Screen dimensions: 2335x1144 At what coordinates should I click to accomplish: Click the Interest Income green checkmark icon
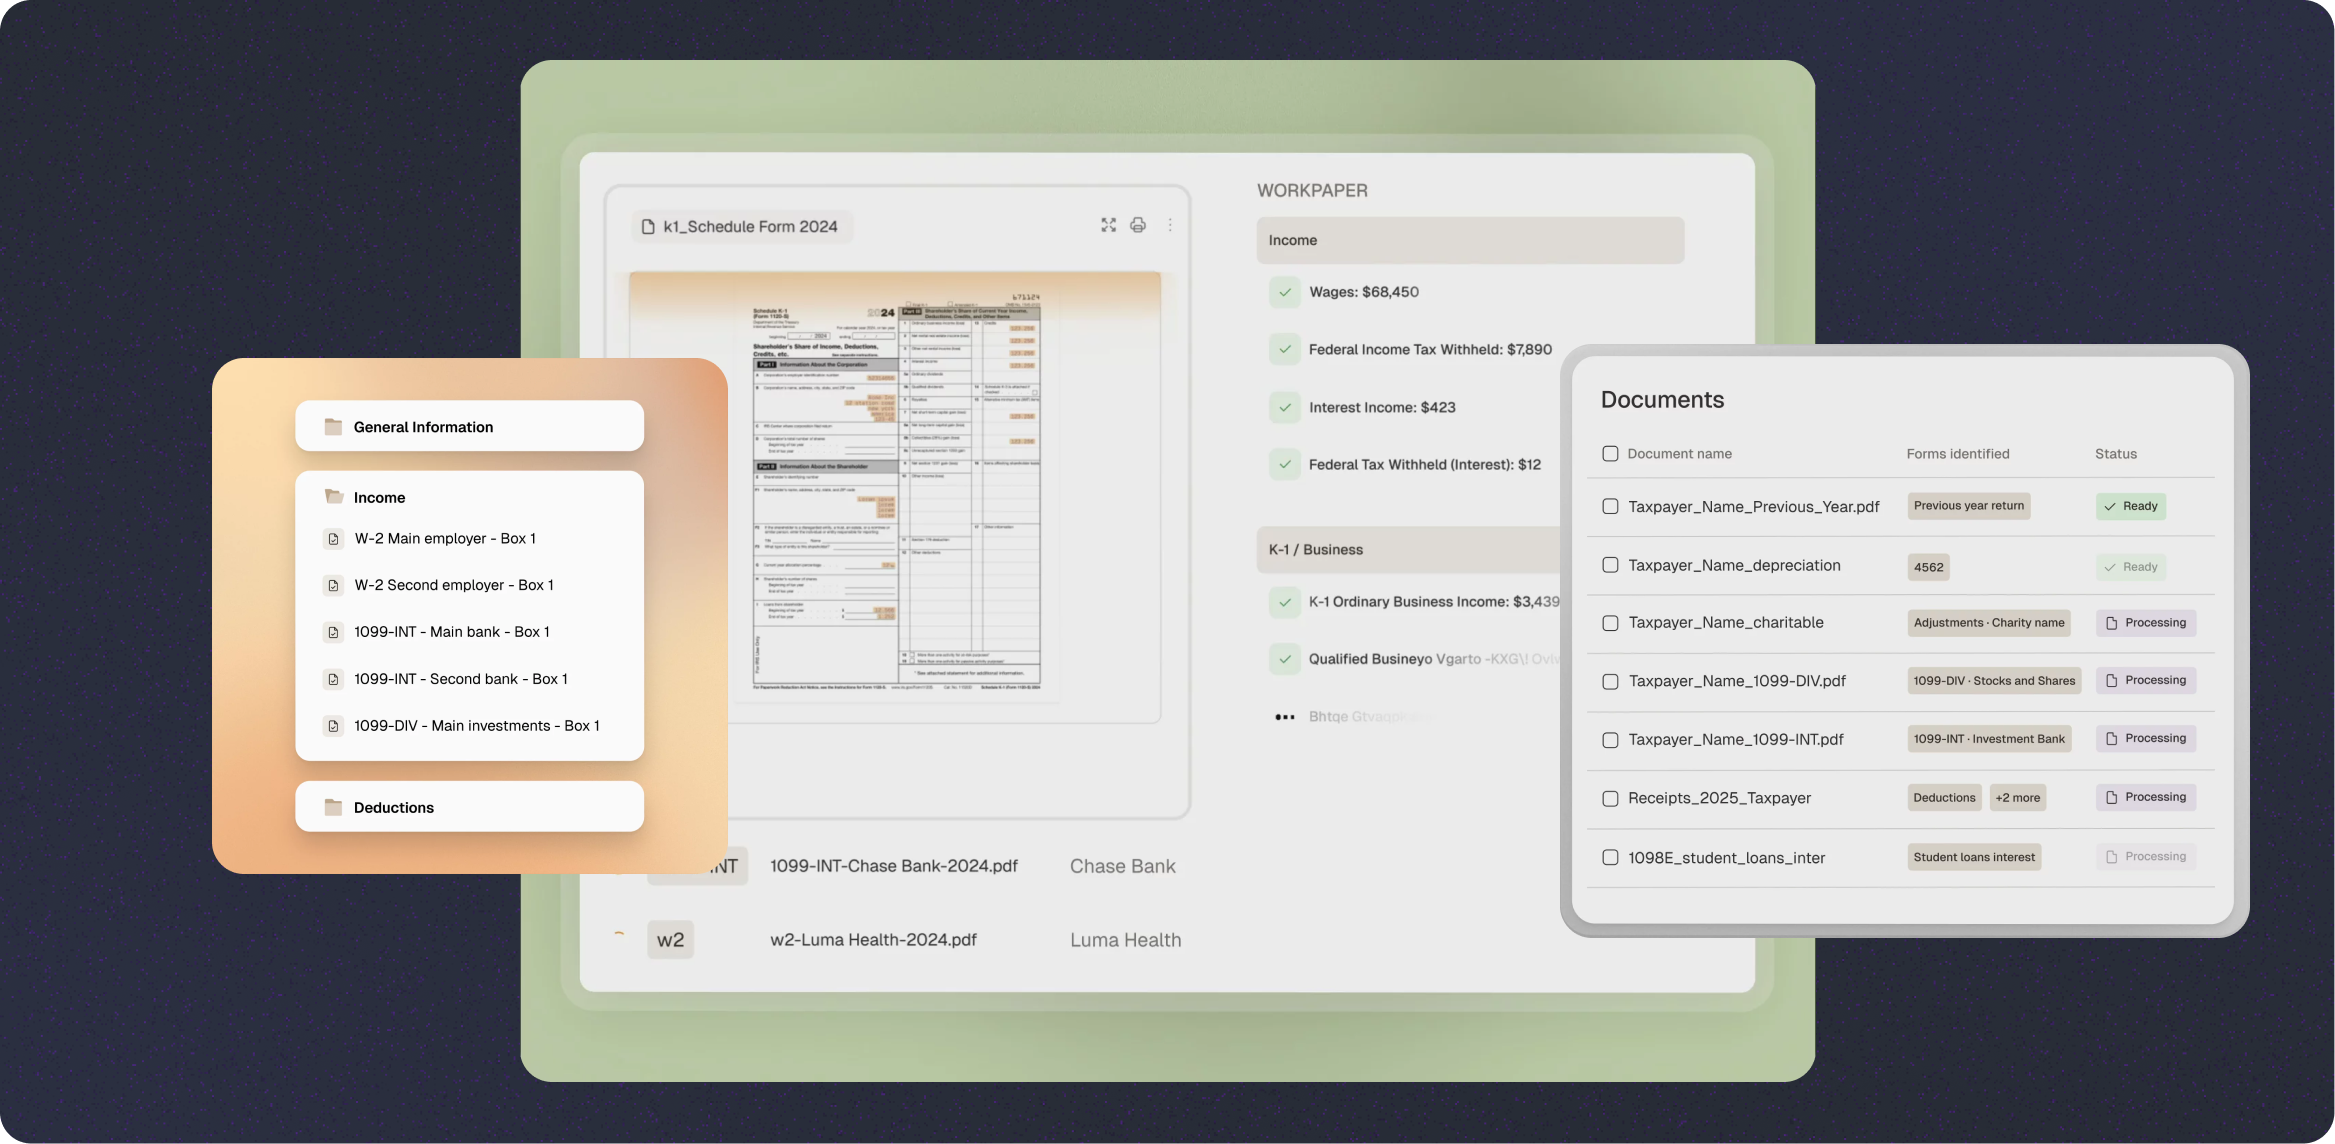point(1285,407)
